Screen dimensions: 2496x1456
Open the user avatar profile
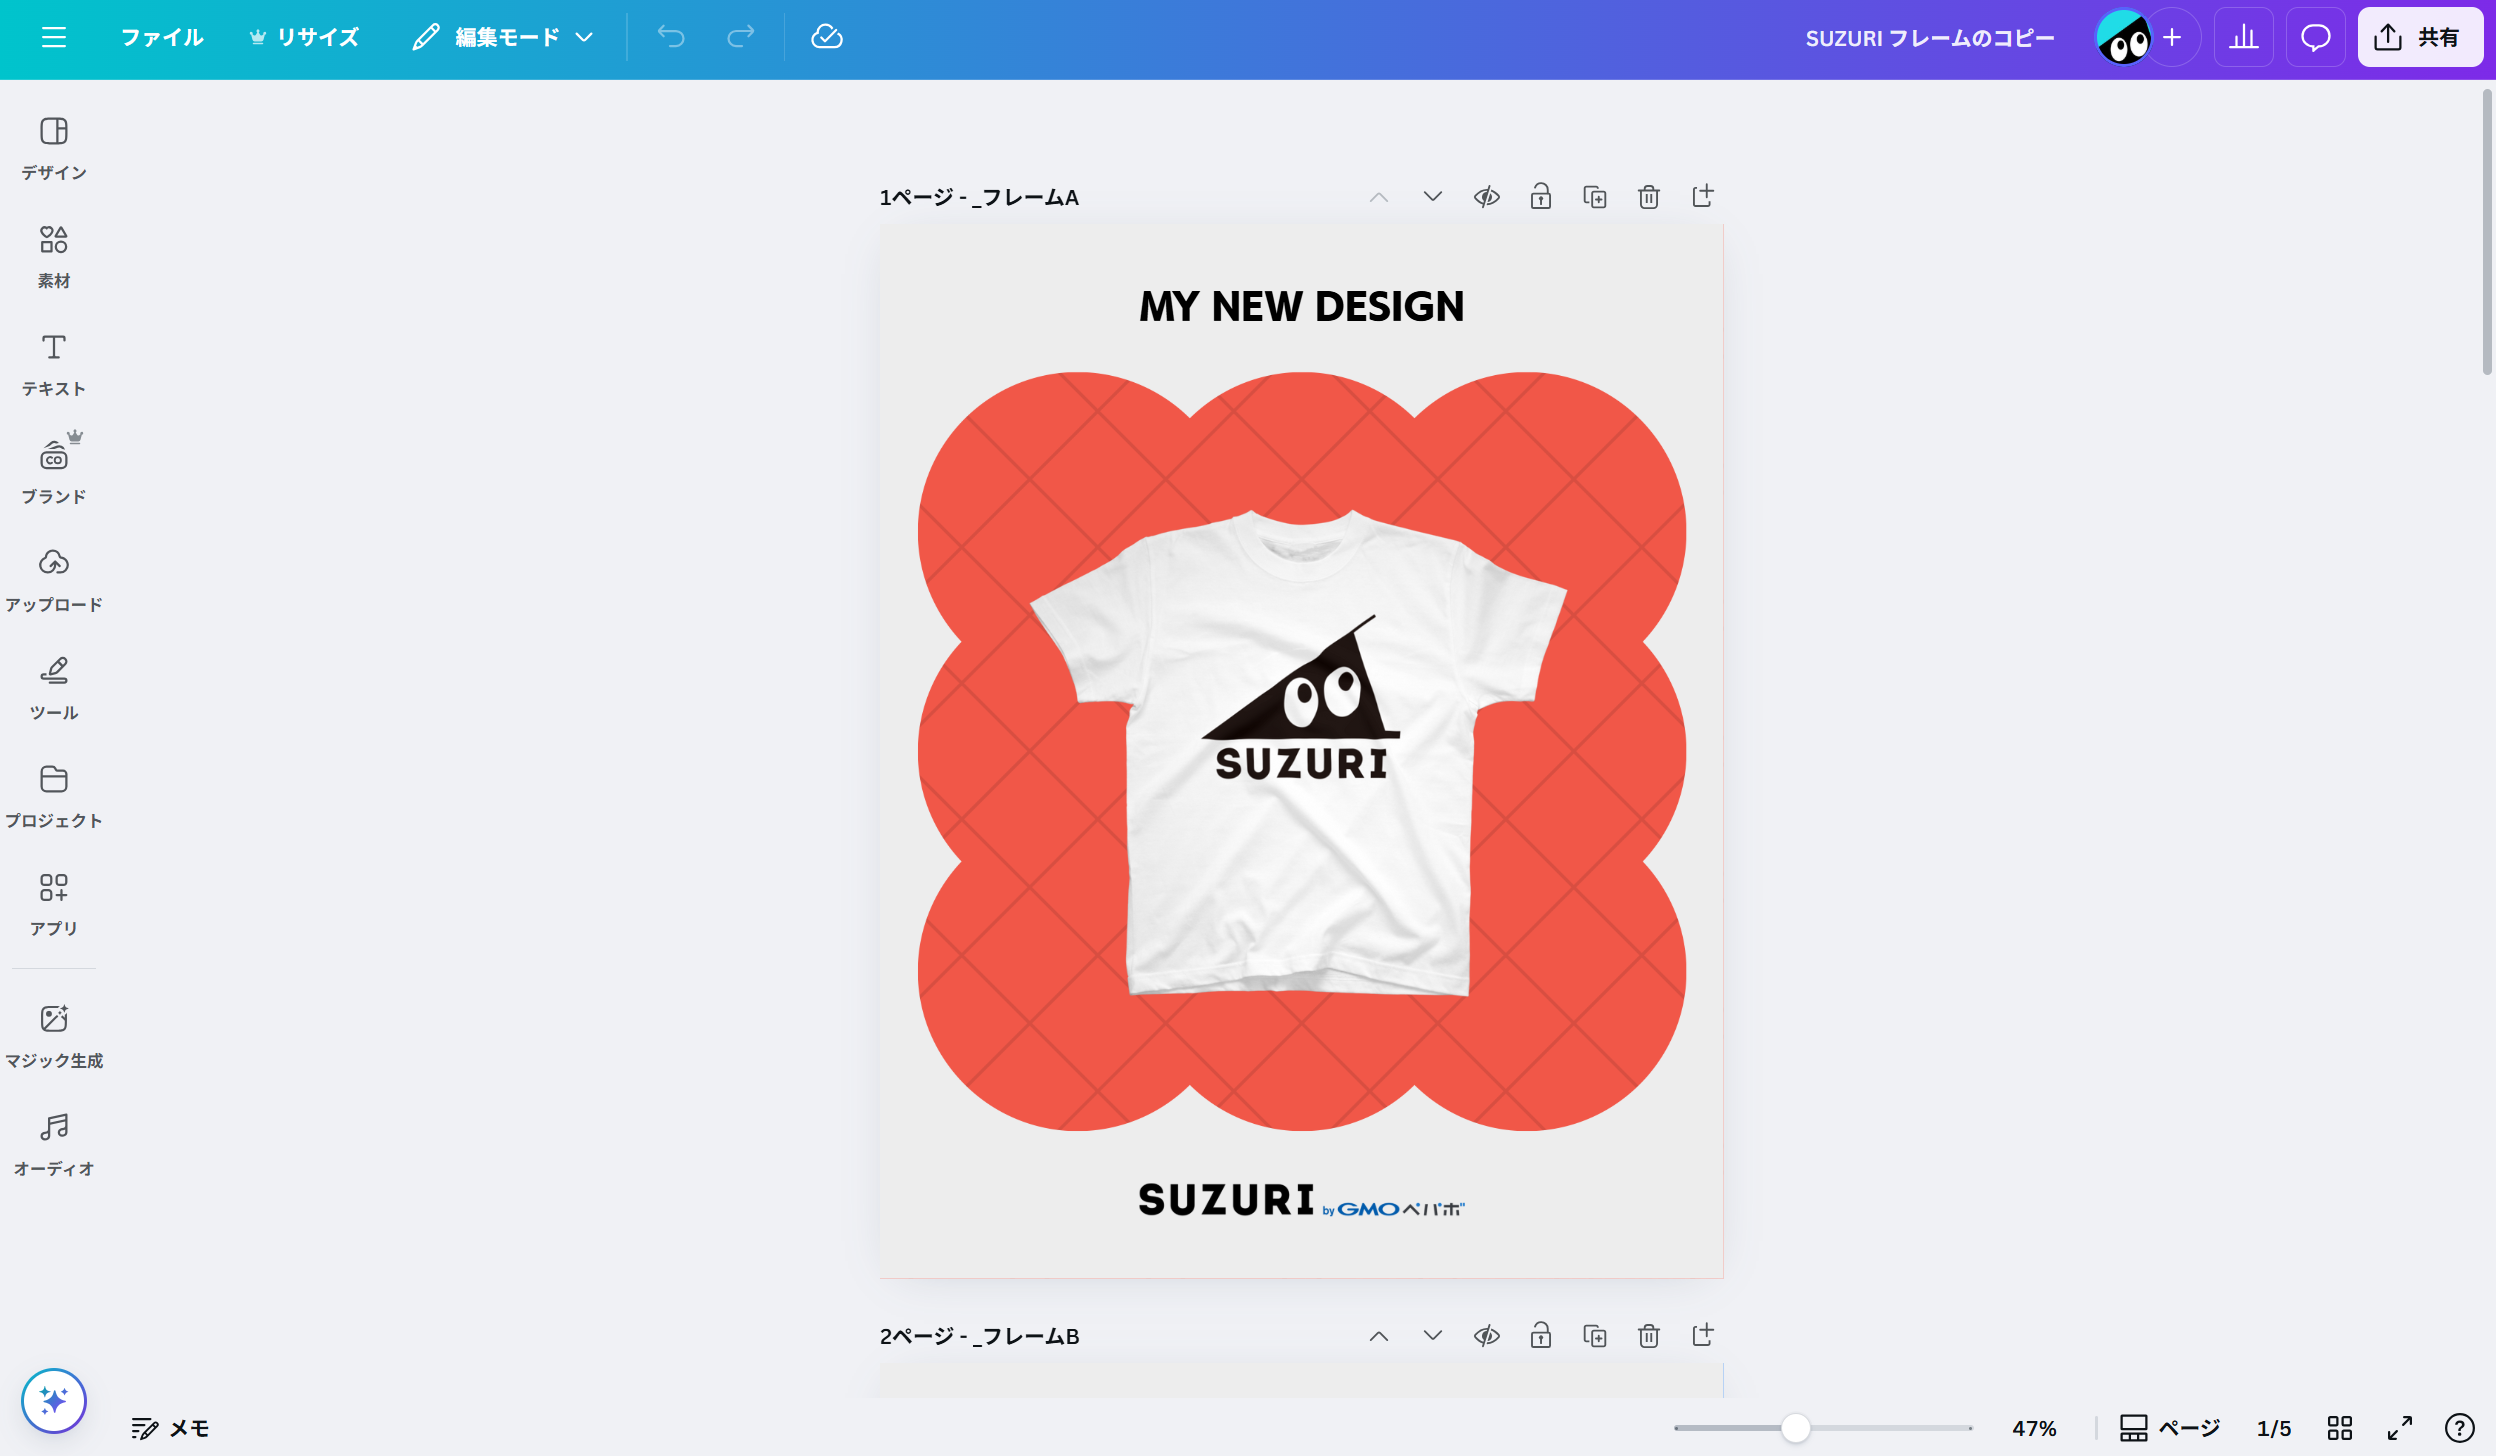click(2122, 38)
